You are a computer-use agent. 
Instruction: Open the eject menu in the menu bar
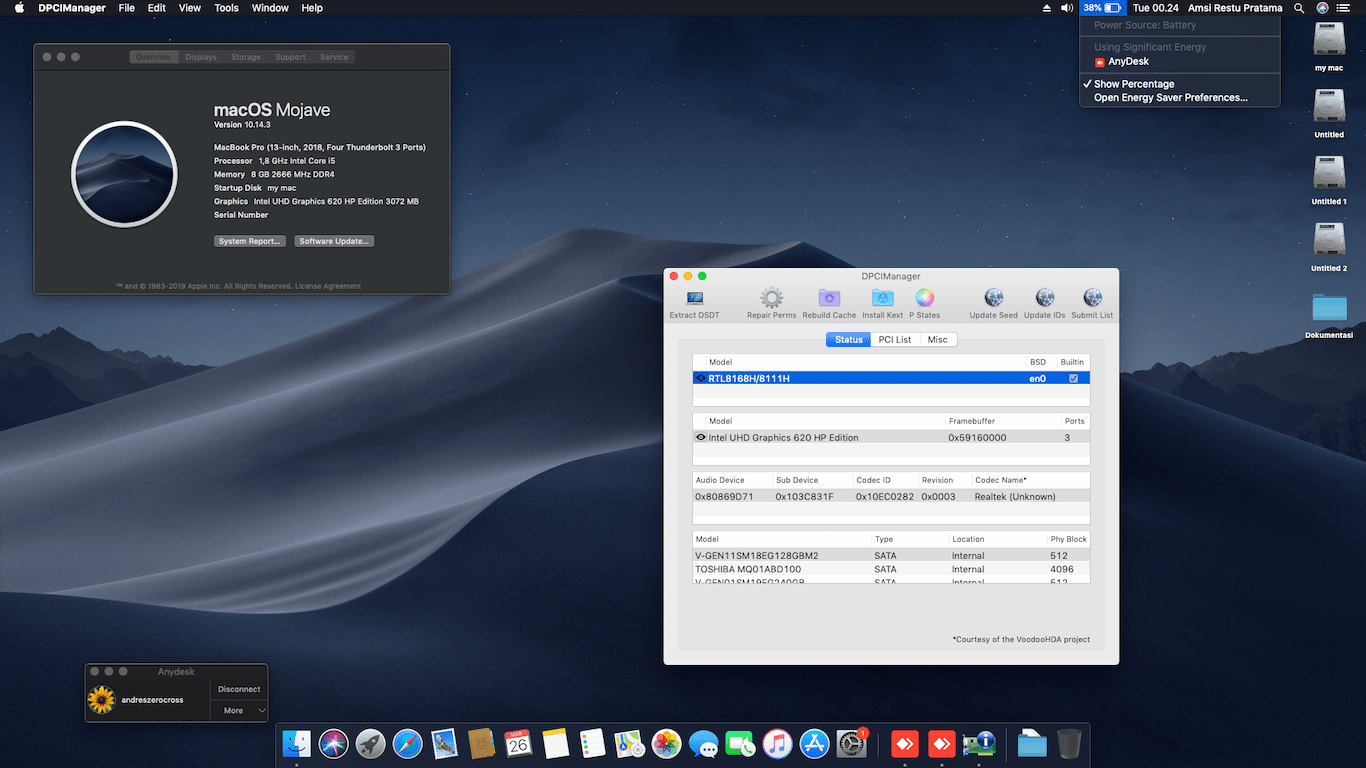click(1046, 8)
